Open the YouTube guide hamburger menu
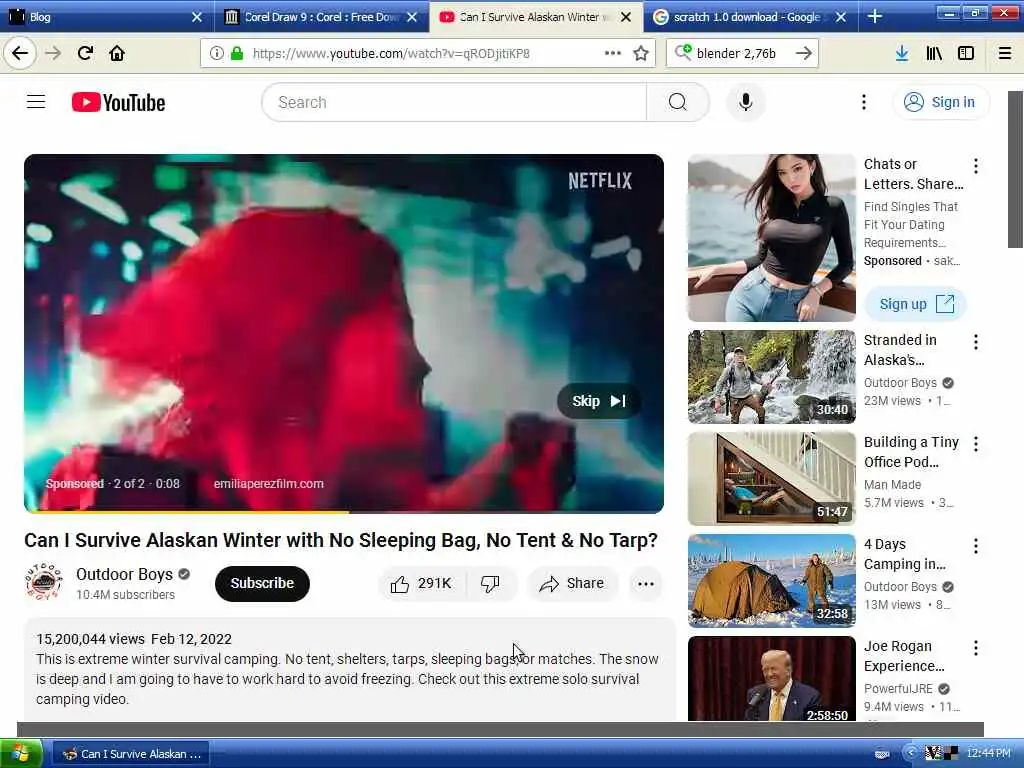This screenshot has width=1024, height=768. 36,102
